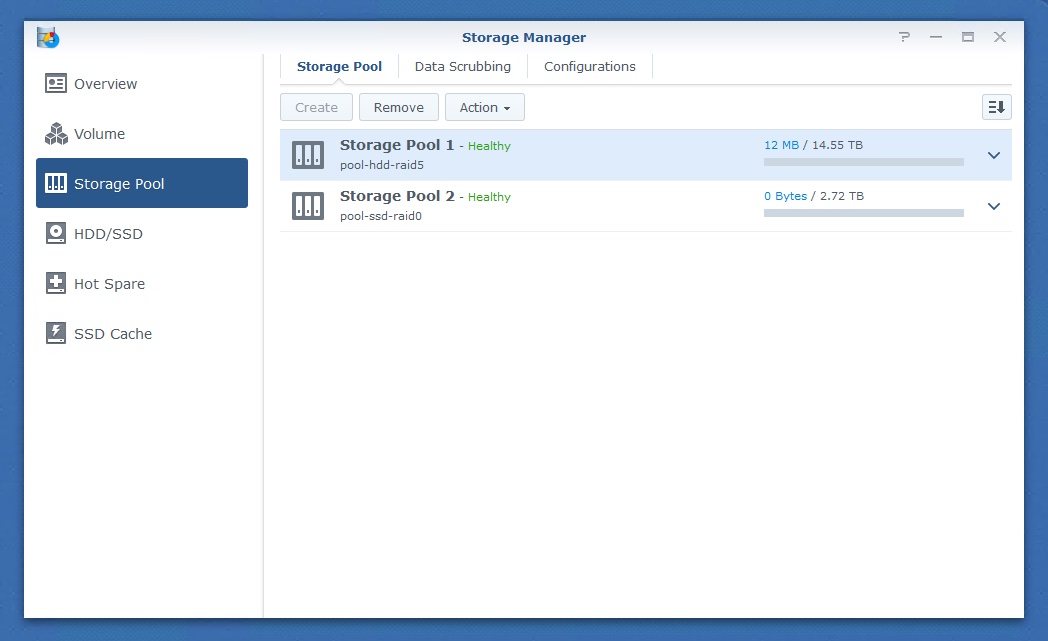Click the Storage Manager app logo icon
This screenshot has width=1048, height=641.
[x=48, y=38]
